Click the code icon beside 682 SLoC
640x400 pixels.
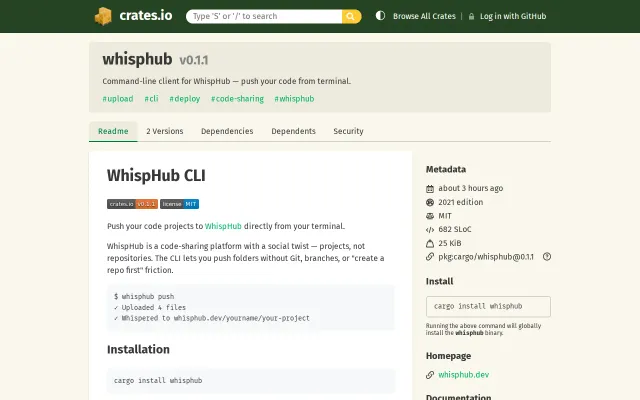click(x=430, y=229)
